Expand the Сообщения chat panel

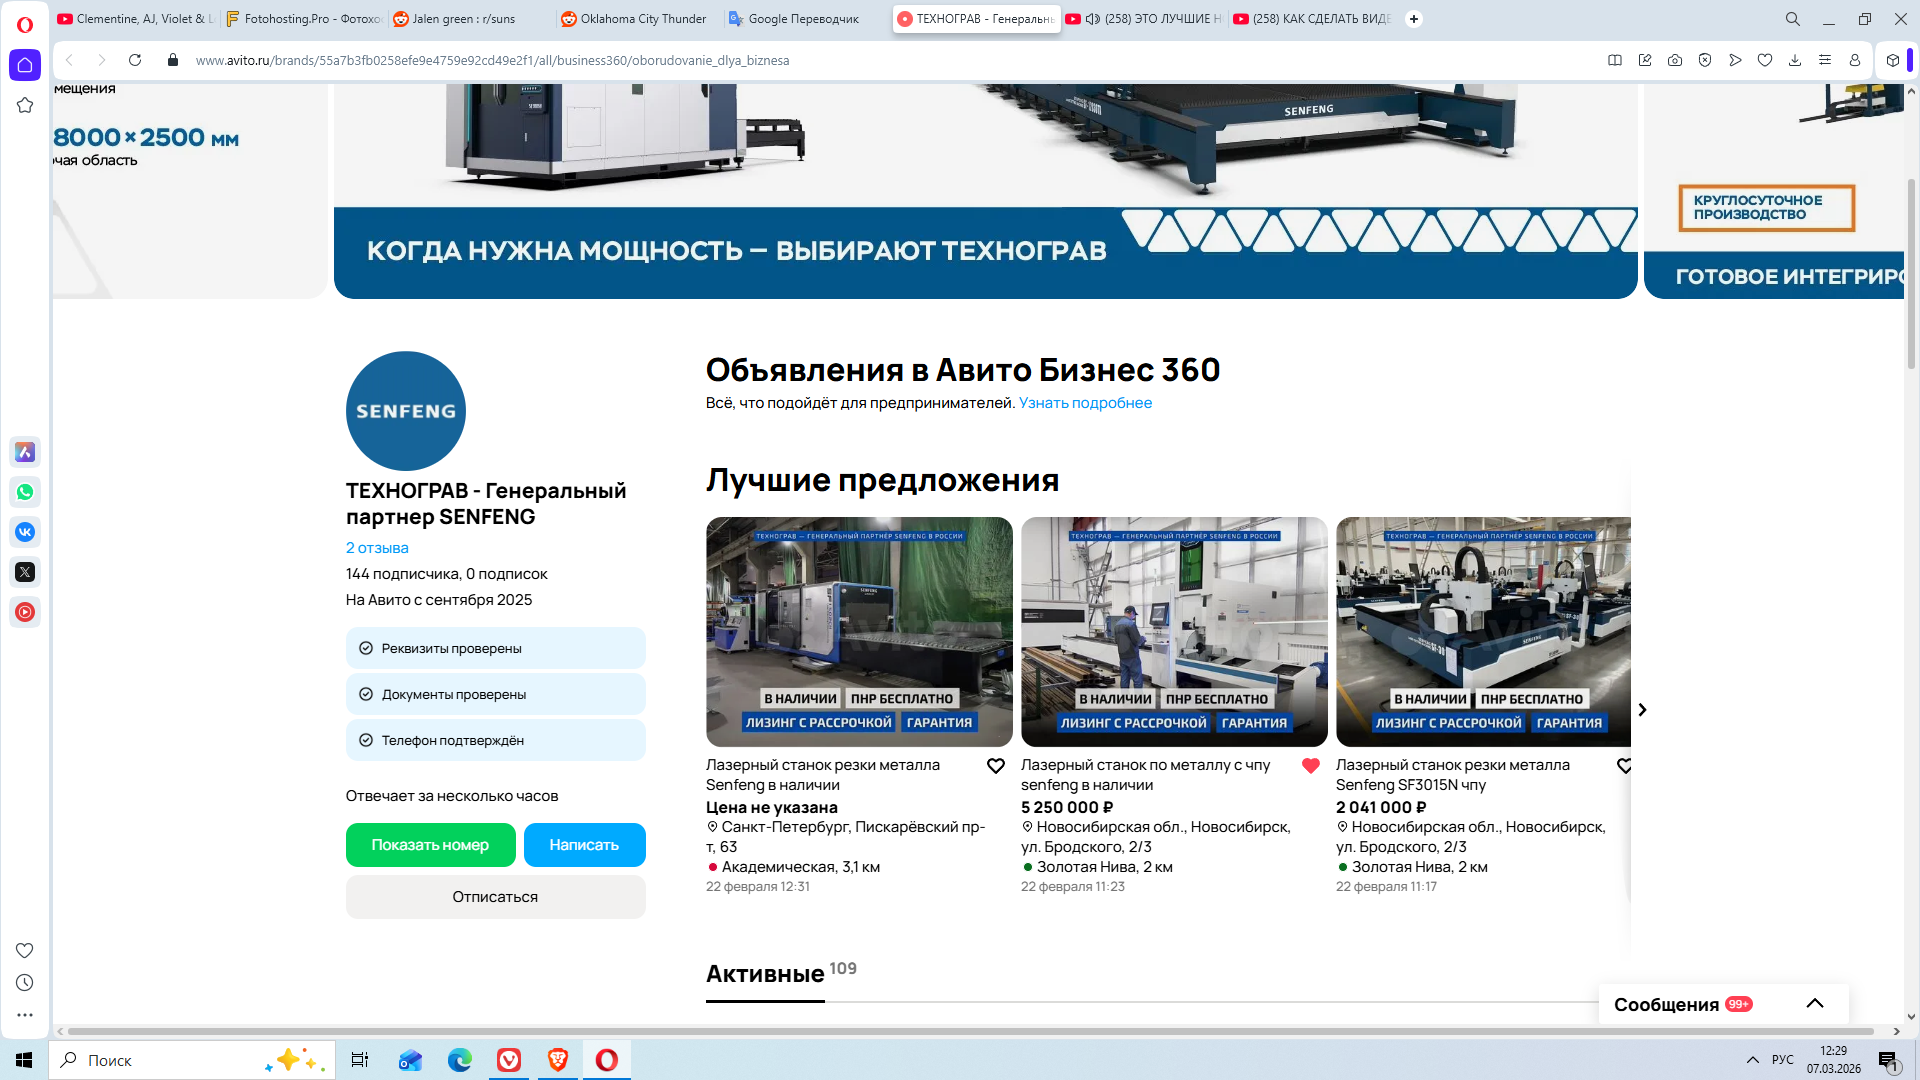point(1814,1004)
